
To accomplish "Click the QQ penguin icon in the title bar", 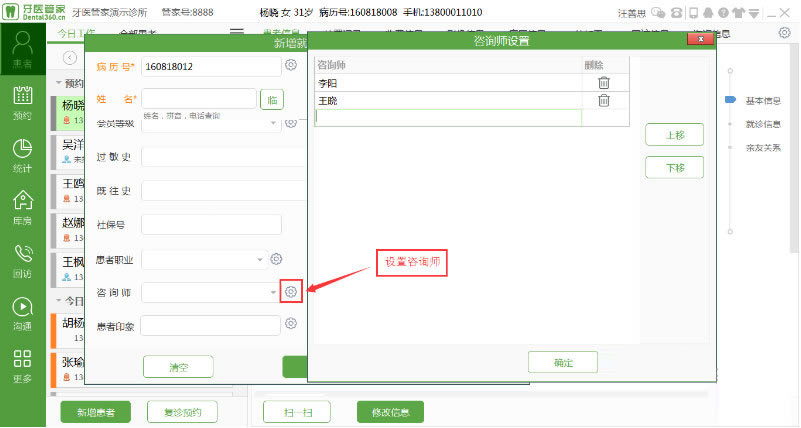I will [708, 13].
